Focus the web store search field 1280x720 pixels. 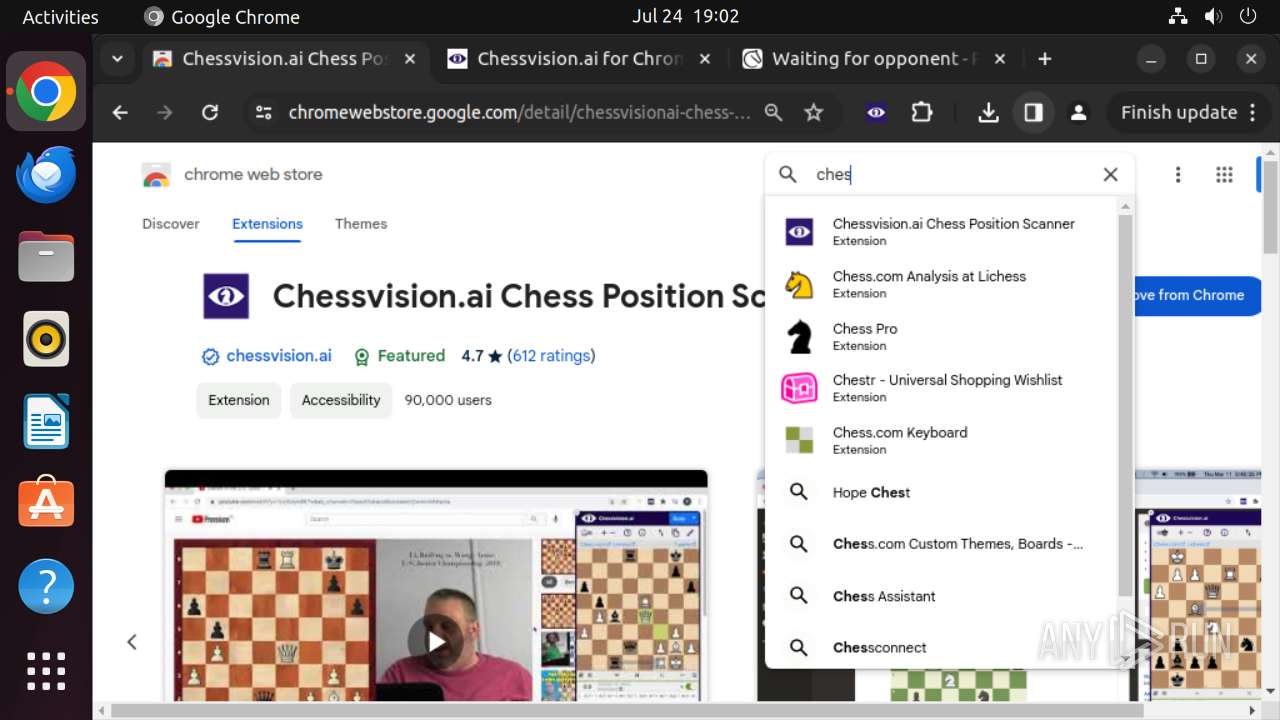tap(950, 174)
